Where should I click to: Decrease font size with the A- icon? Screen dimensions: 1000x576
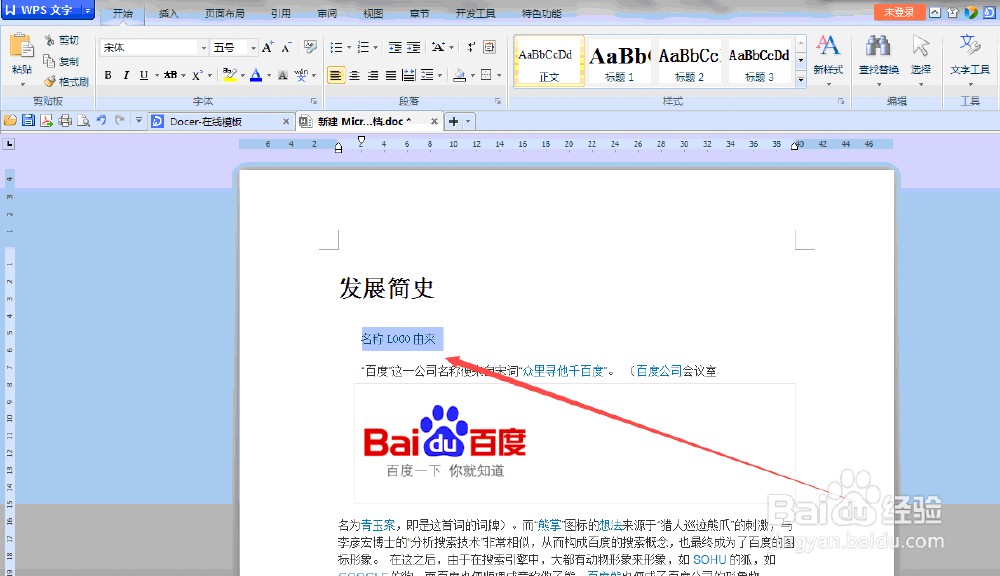tap(286, 47)
